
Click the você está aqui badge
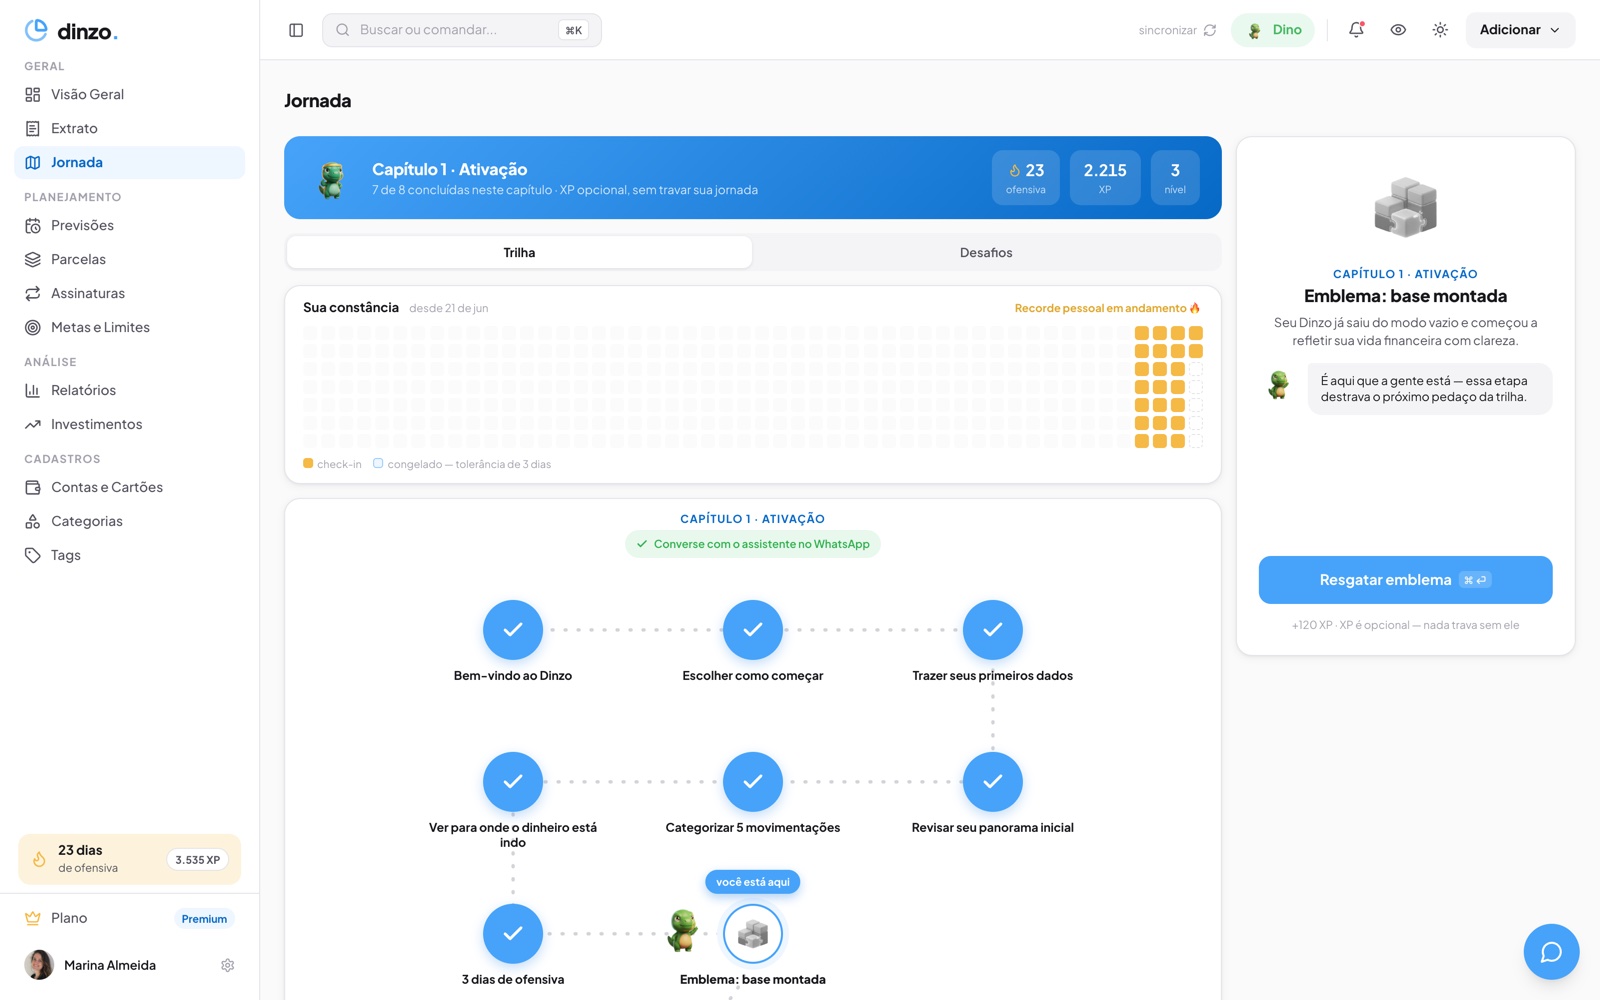pos(753,882)
